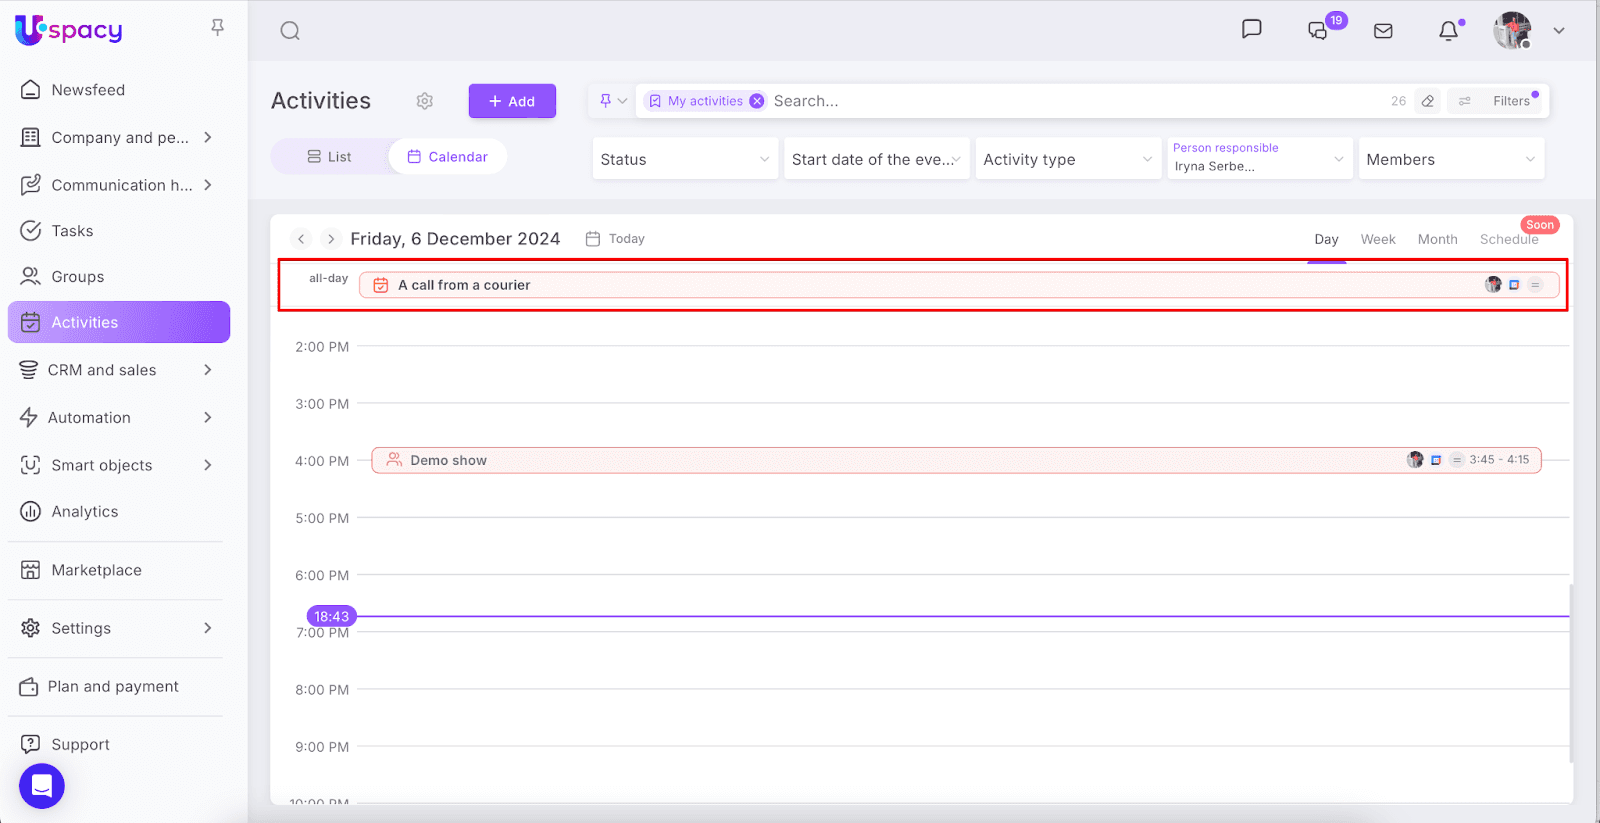This screenshot has width=1600, height=823.
Task: Click the Add activity button
Action: click(x=512, y=101)
